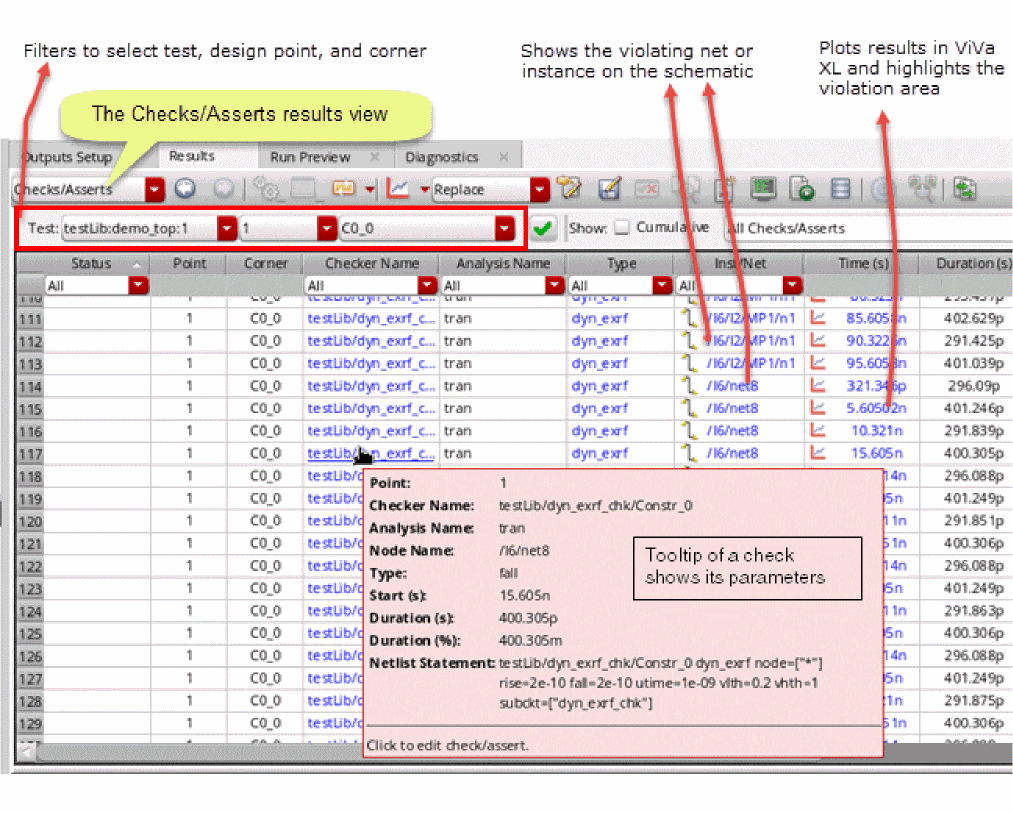Expand the Test testLib:demo_top:1 dropdown
This screenshot has height=813, width=1013.
[x=227, y=229]
